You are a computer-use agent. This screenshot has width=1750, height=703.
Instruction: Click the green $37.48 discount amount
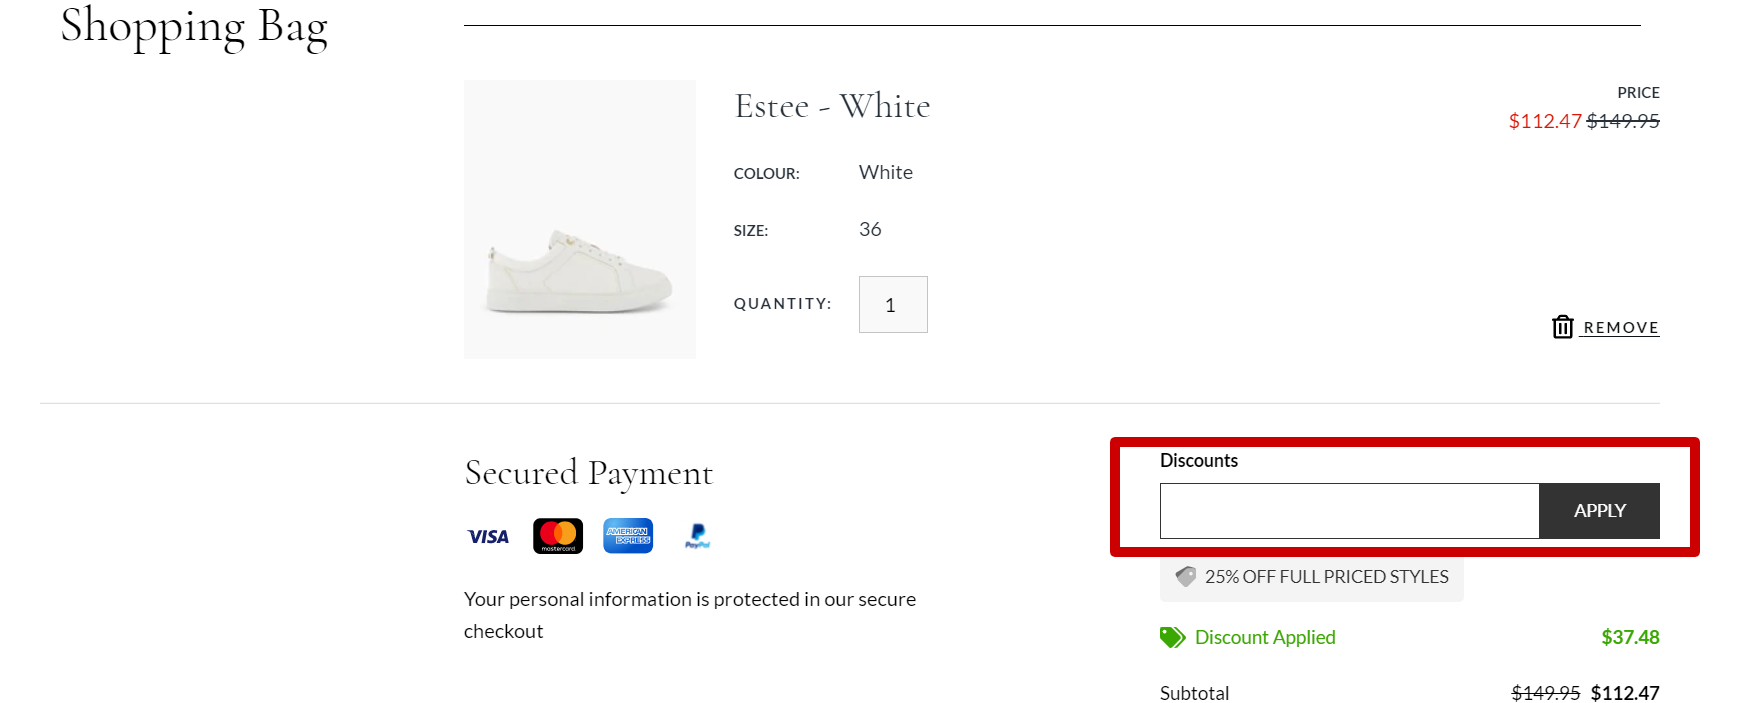(x=1630, y=638)
